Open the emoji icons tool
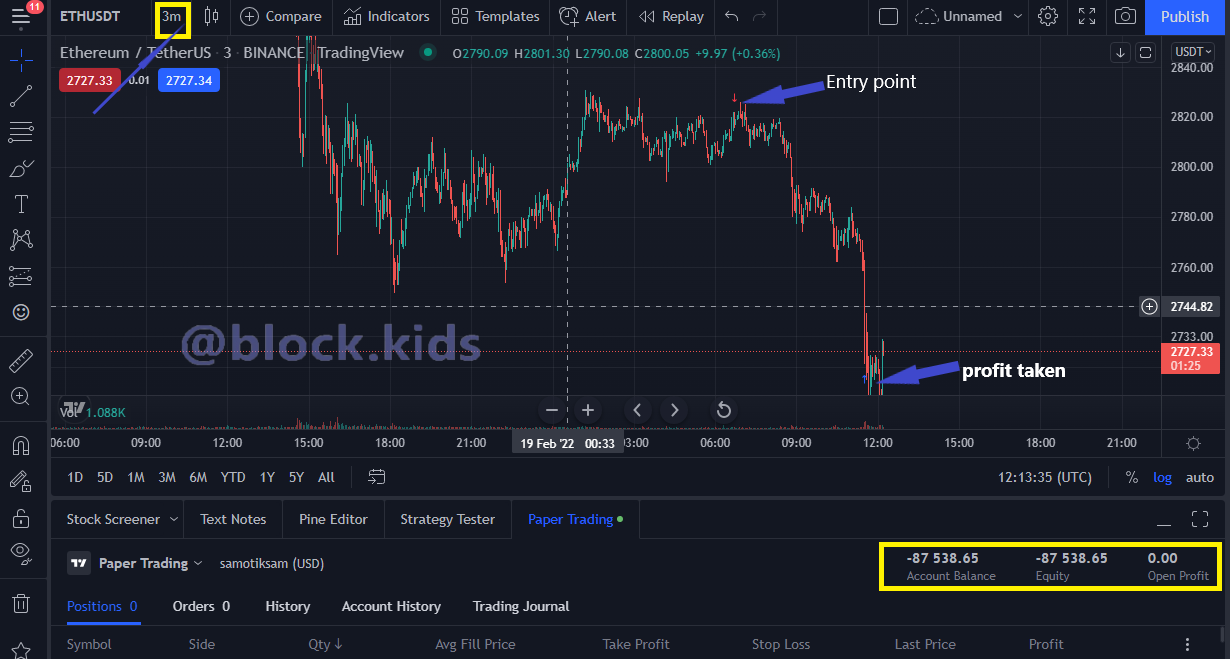Screen dimensions: 1230x659 pos(21,312)
